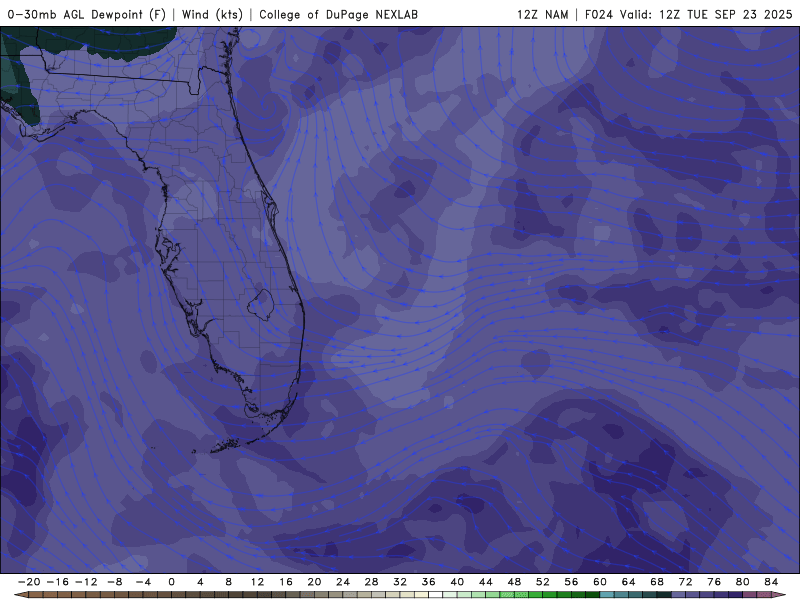This screenshot has height=600, width=800.
Task: Click the 28 legend value
Action: pos(371,582)
